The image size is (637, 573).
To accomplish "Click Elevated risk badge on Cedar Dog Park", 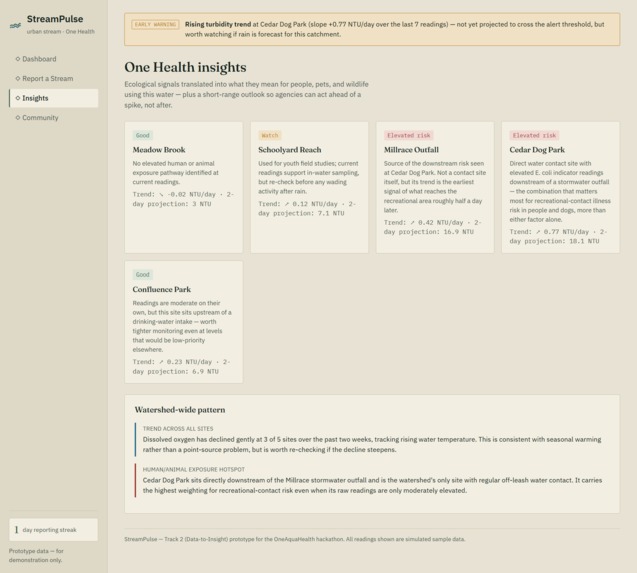I will pyautogui.click(x=534, y=135).
